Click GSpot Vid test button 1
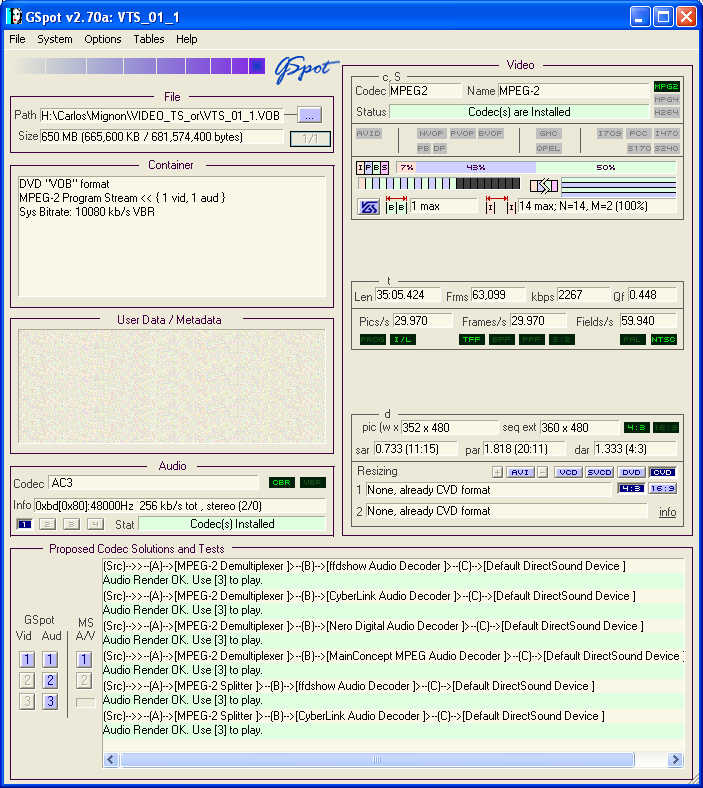Screen dimensions: 703x788 tap(27, 659)
